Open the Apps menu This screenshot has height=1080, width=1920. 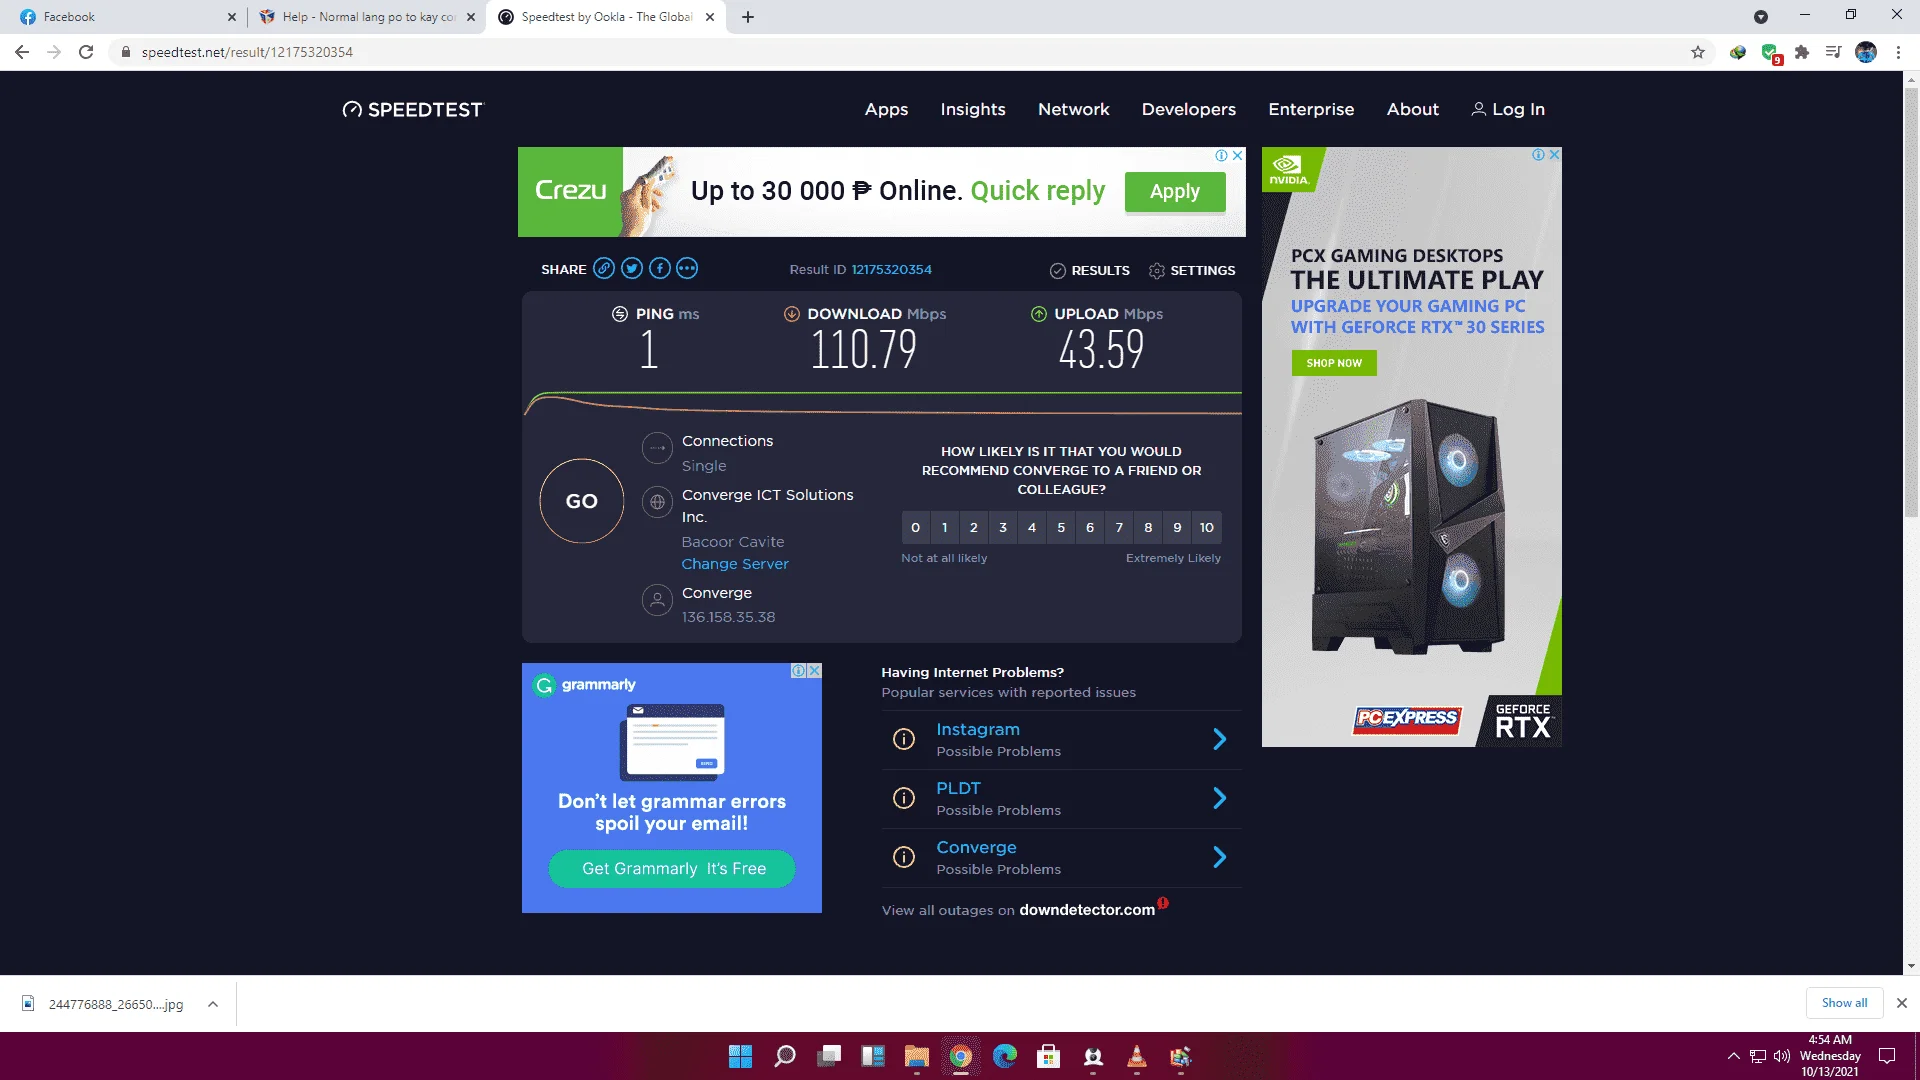[886, 109]
